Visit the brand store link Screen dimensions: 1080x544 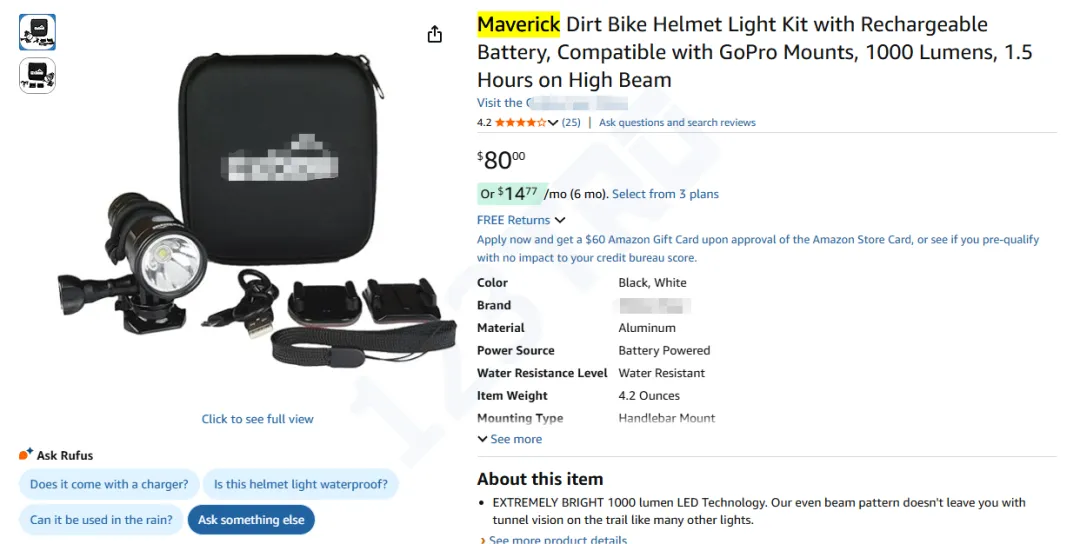click(552, 103)
